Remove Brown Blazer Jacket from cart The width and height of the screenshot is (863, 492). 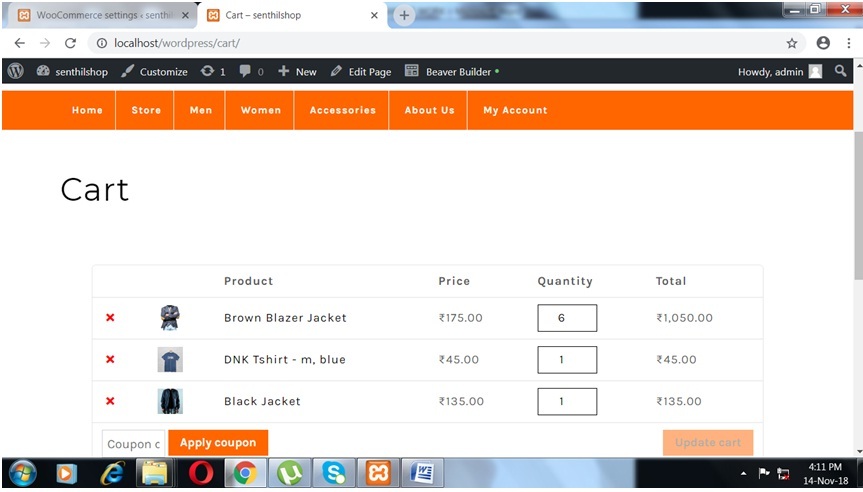point(110,318)
